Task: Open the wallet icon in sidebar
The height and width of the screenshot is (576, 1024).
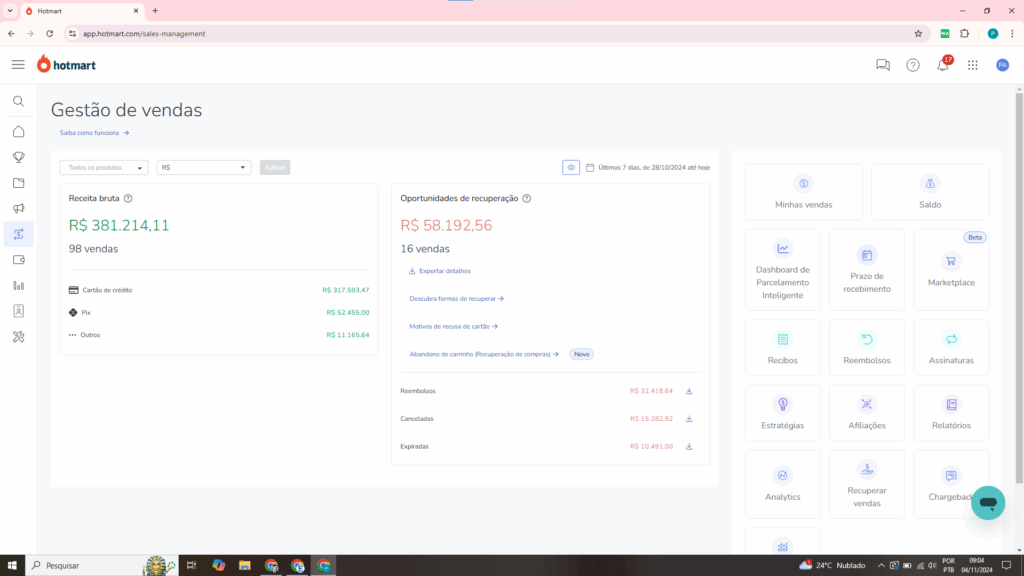Action: 18,260
